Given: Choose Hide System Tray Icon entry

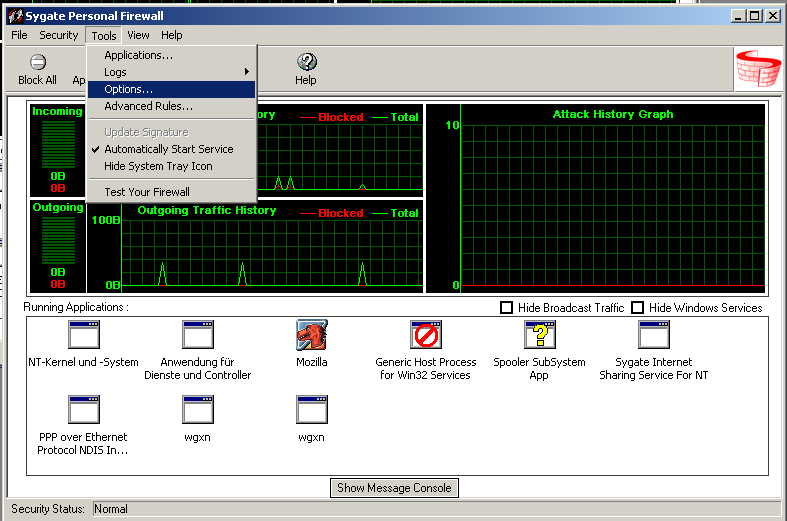Looking at the screenshot, I should (171, 166).
